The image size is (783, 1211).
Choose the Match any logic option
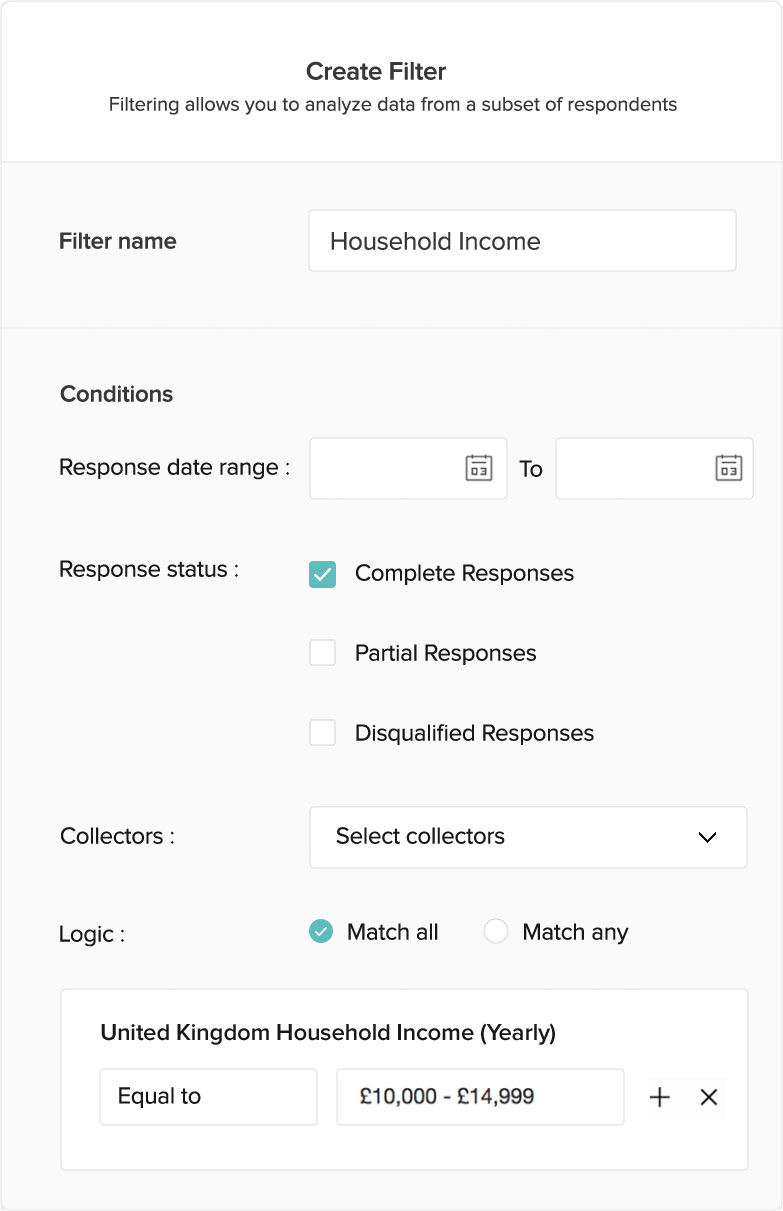[496, 932]
